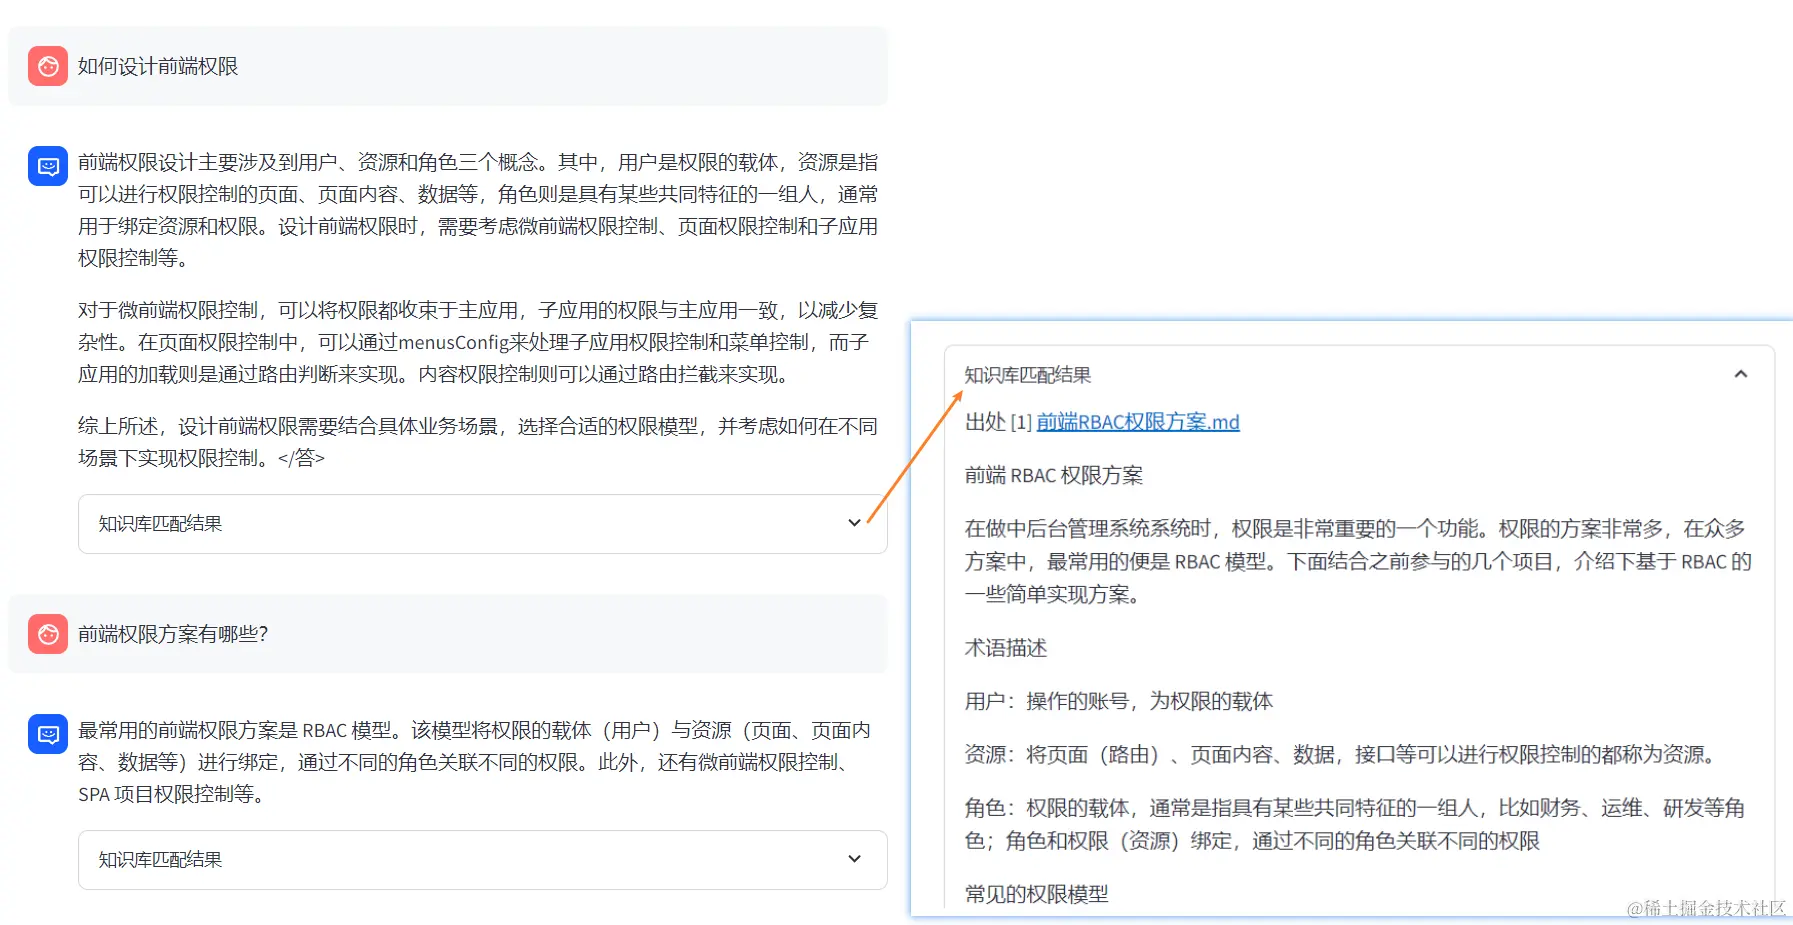Click the paragraph starting 角色：权限的载体

point(1355,824)
